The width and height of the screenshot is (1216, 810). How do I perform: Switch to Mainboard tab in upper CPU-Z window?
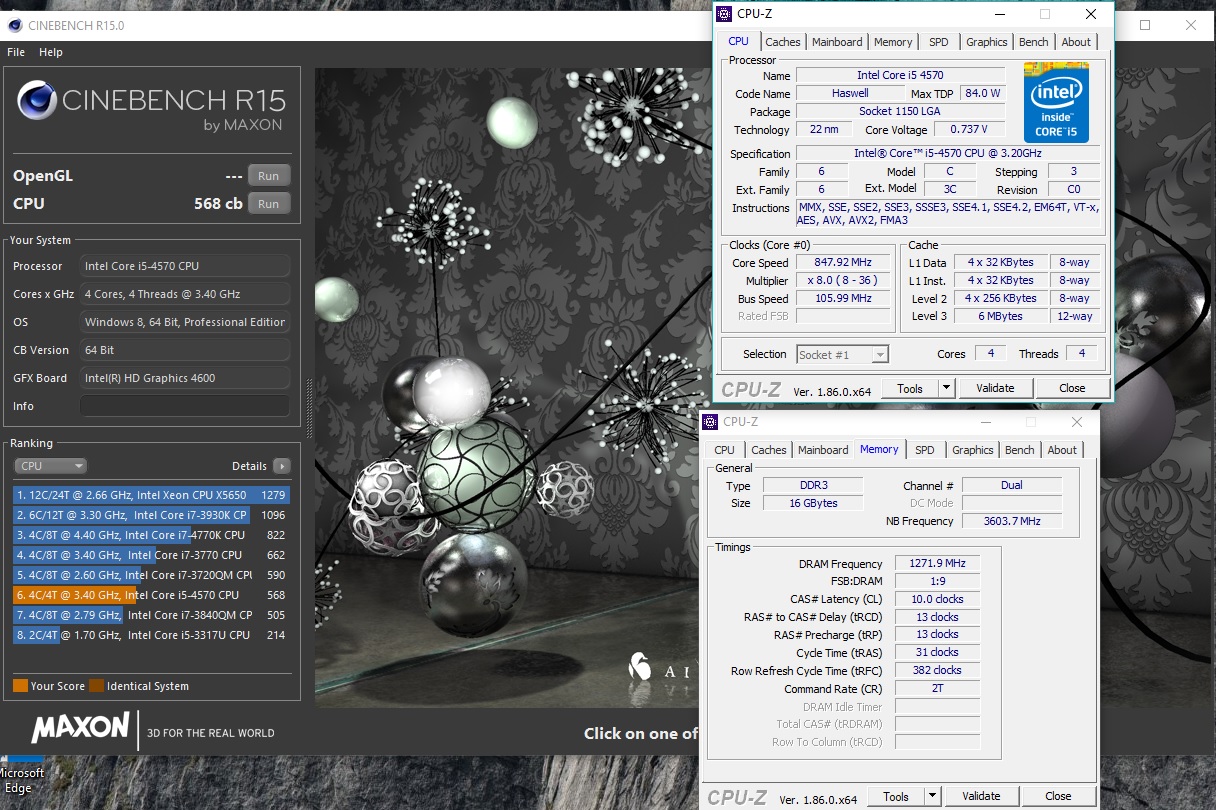(x=837, y=42)
